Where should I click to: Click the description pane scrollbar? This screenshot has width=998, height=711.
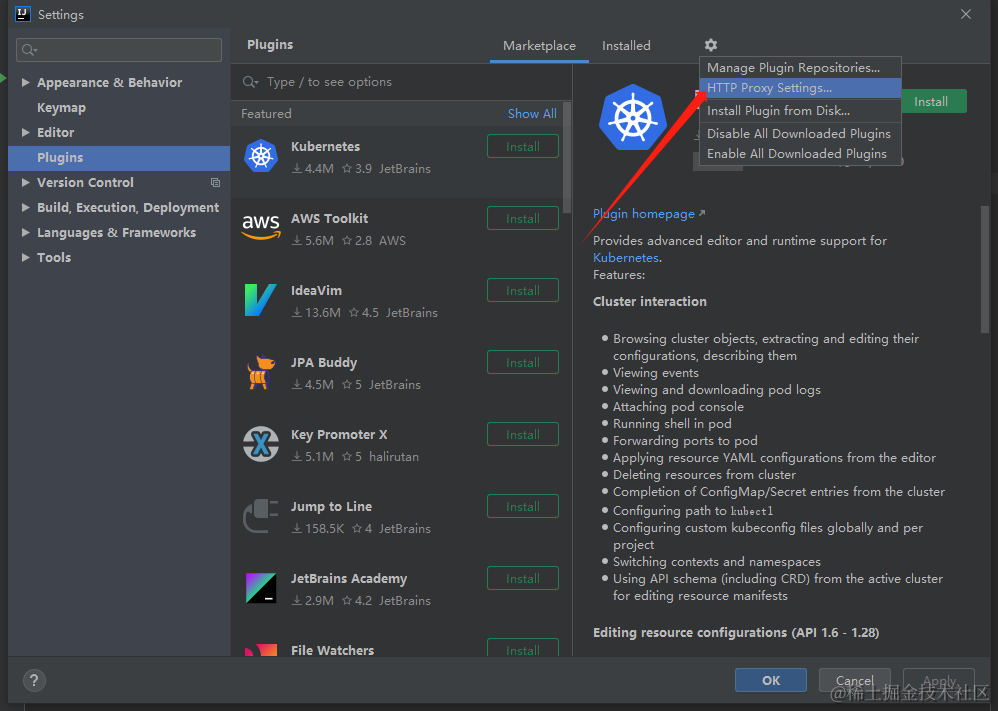pos(985,269)
